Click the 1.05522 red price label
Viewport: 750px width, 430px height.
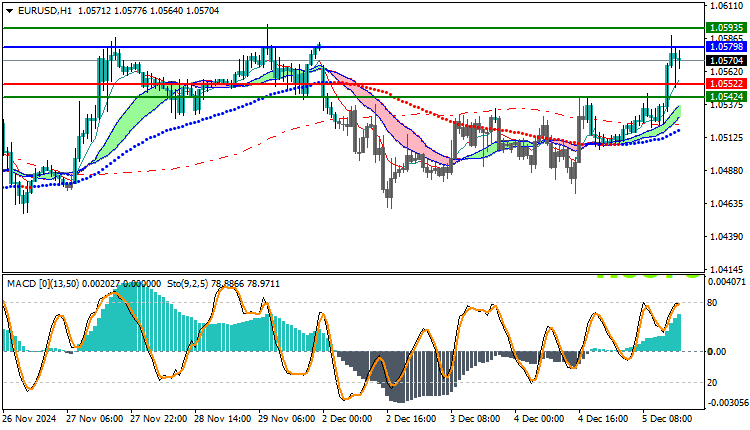click(726, 84)
